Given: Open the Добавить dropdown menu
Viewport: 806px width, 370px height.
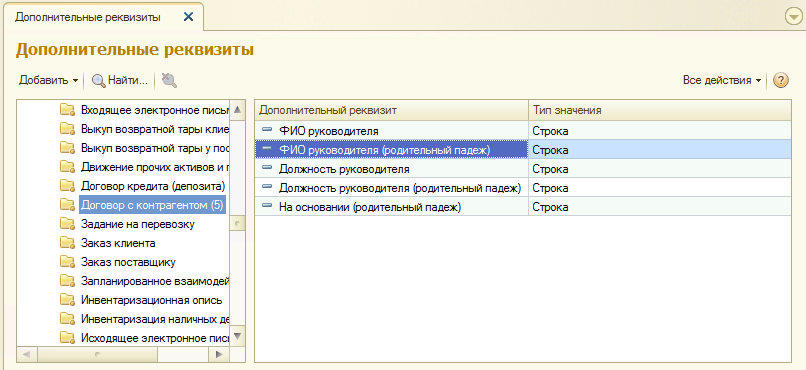Looking at the screenshot, I should coord(48,80).
